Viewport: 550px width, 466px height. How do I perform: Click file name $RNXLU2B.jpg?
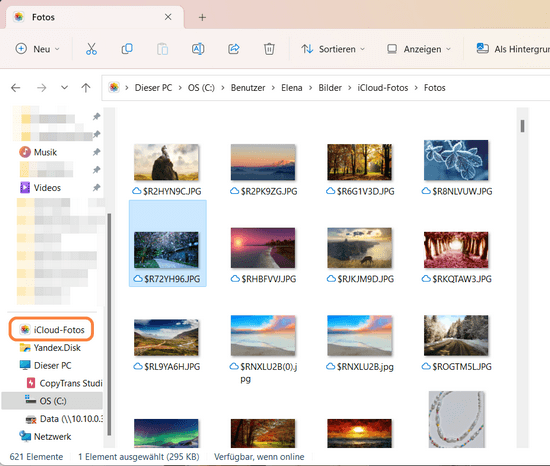click(x=365, y=367)
